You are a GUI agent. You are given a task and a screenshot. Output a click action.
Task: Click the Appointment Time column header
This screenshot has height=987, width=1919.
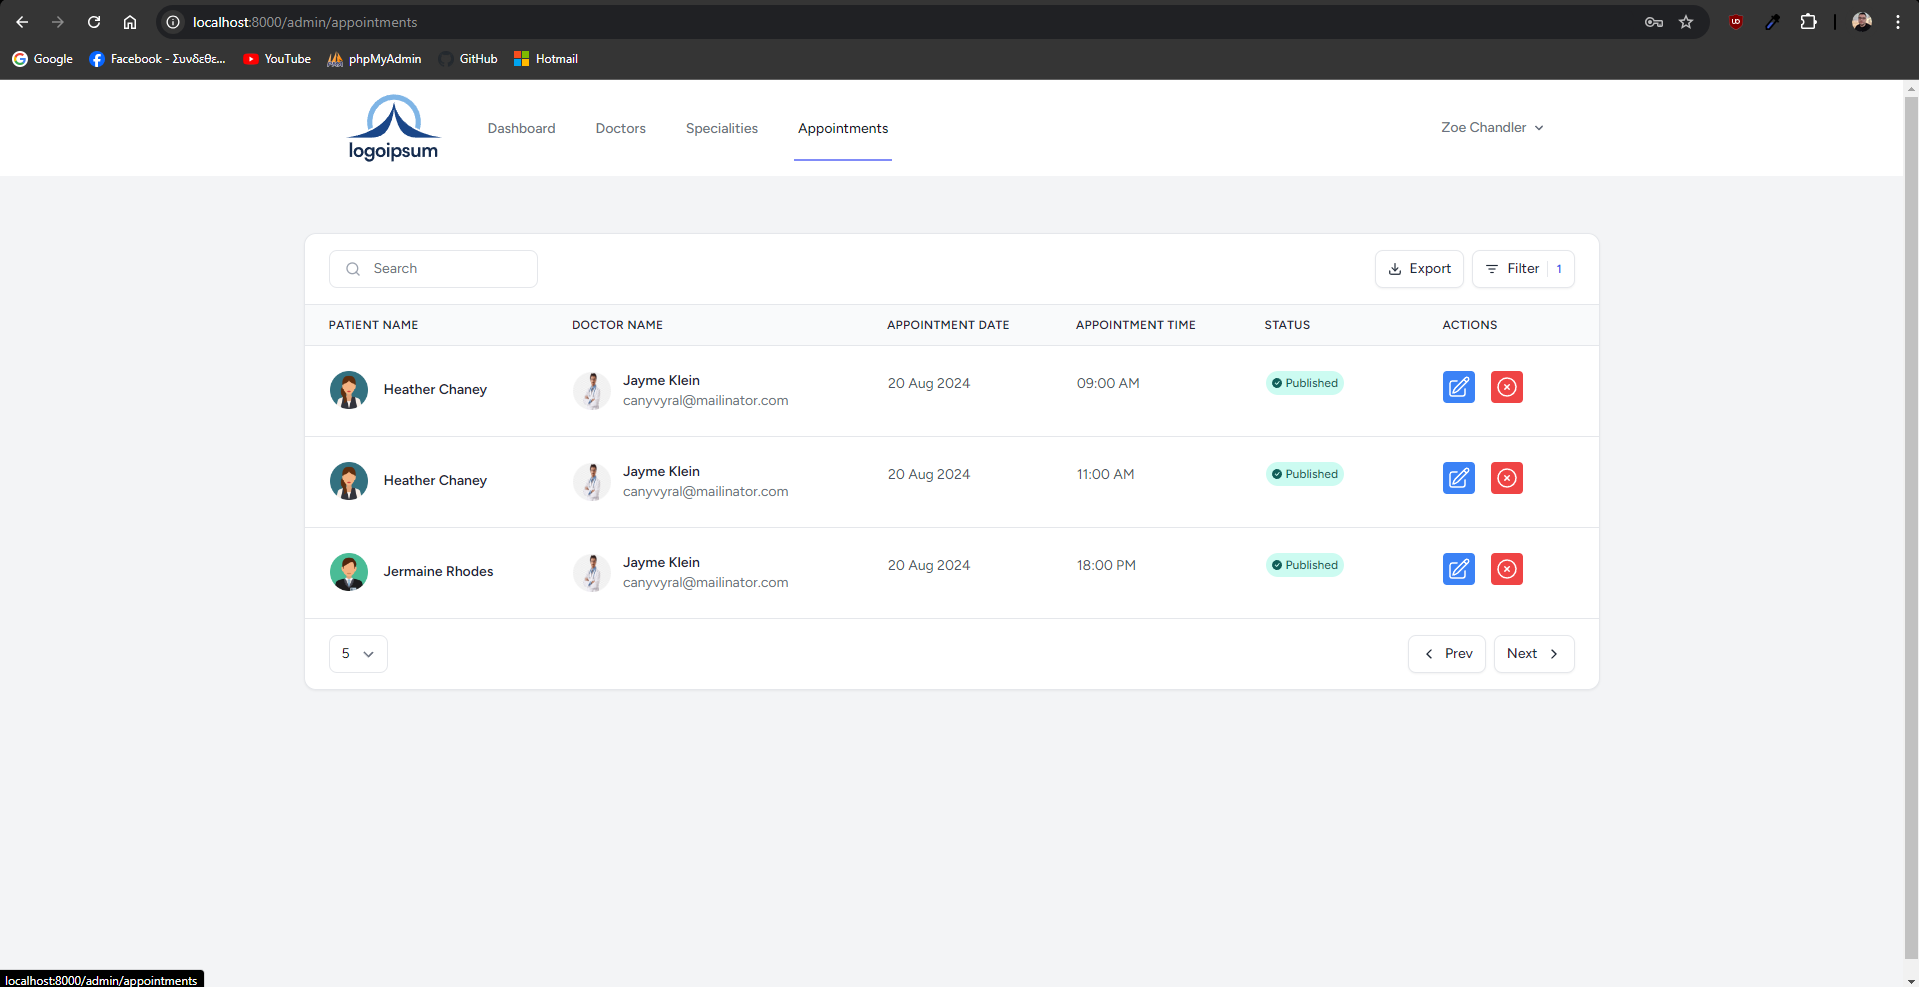pyautogui.click(x=1135, y=325)
